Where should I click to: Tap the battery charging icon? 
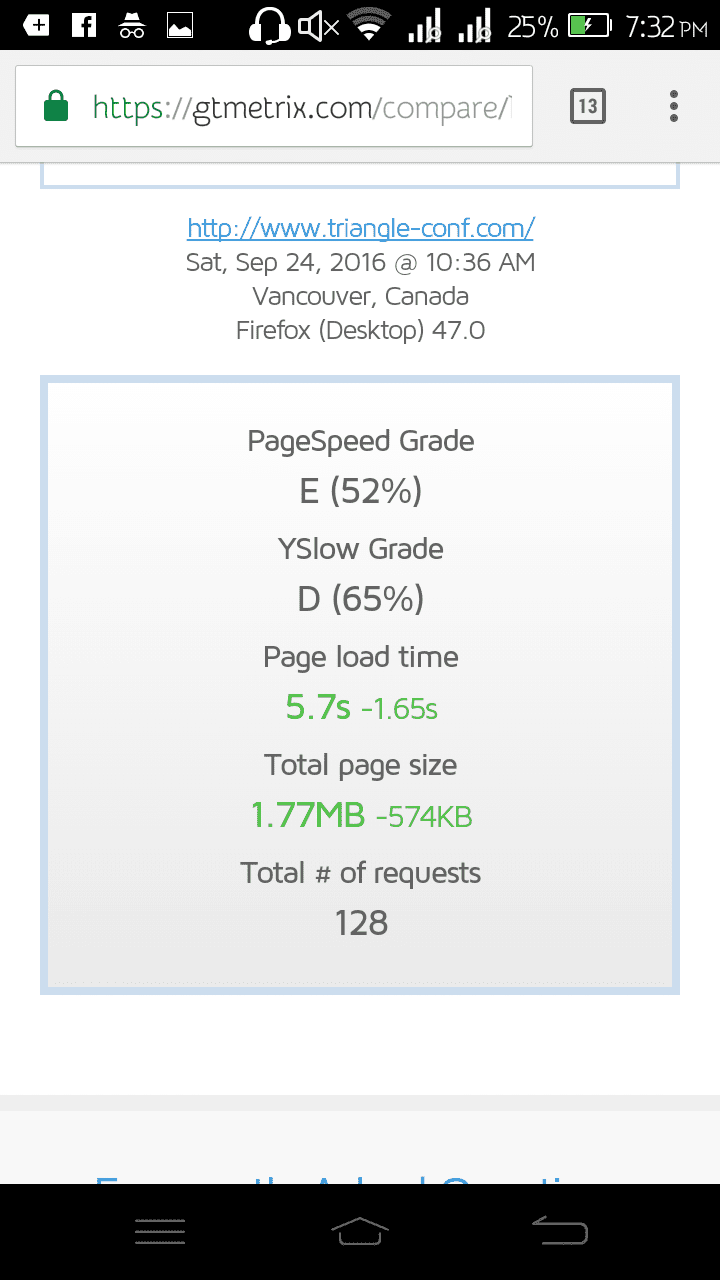[x=588, y=26]
